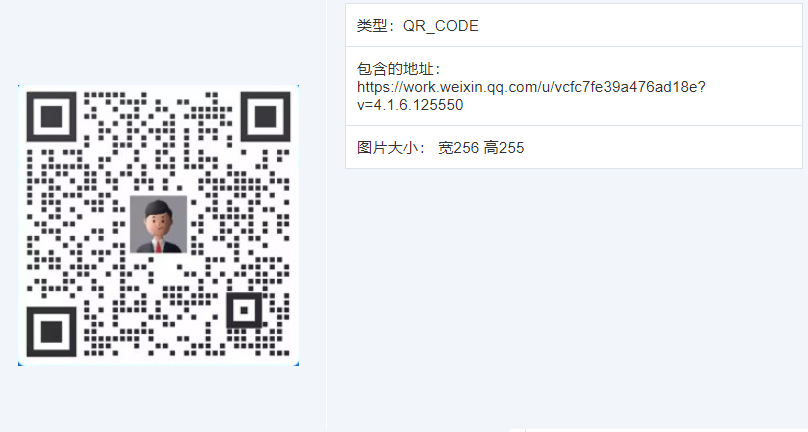Screen dimensions: 808x432
Task: Click the avatar picture inside the QR code
Action: click(x=158, y=224)
